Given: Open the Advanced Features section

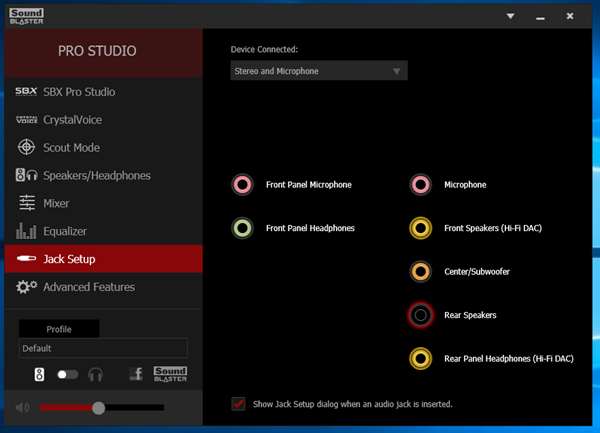Looking at the screenshot, I should pos(104,287).
